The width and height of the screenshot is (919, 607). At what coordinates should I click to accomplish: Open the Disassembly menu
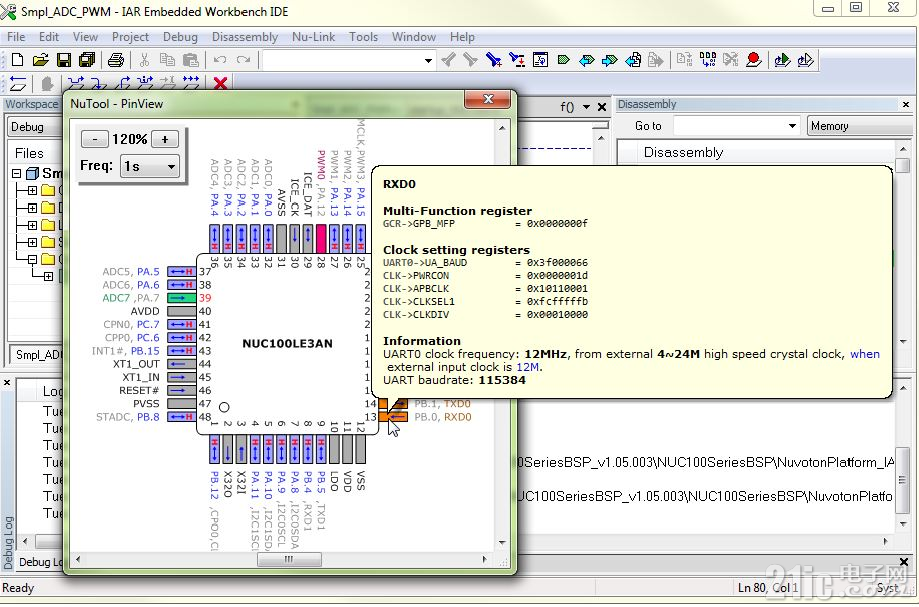245,37
